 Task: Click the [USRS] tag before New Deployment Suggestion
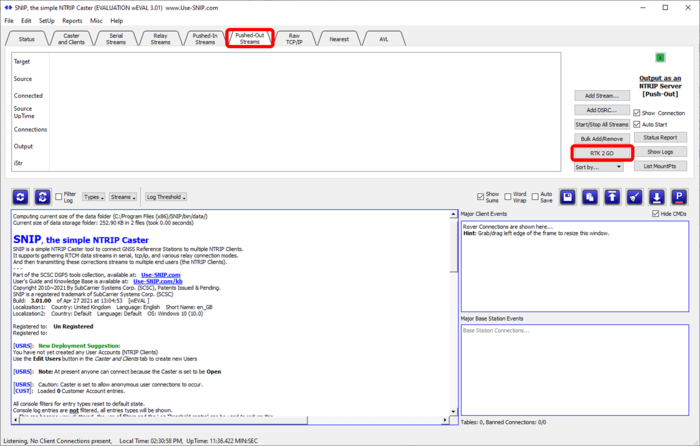tap(23, 346)
